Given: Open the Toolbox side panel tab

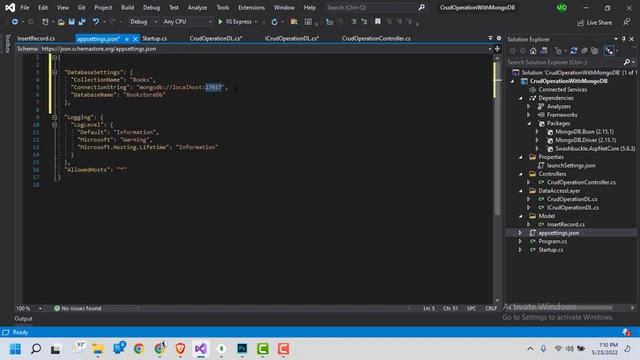Looking at the screenshot, I should click(7, 44).
